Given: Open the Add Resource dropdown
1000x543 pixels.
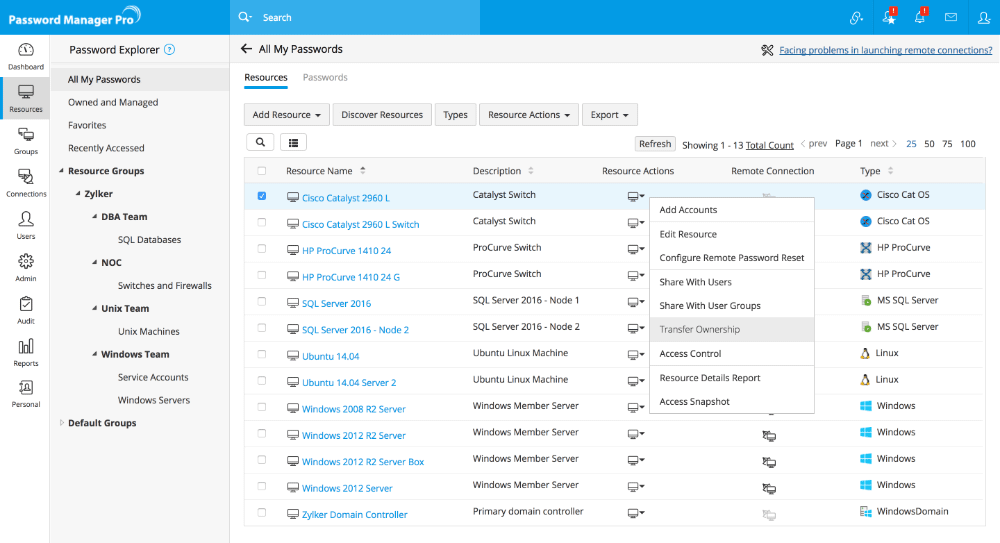Looking at the screenshot, I should 287,115.
